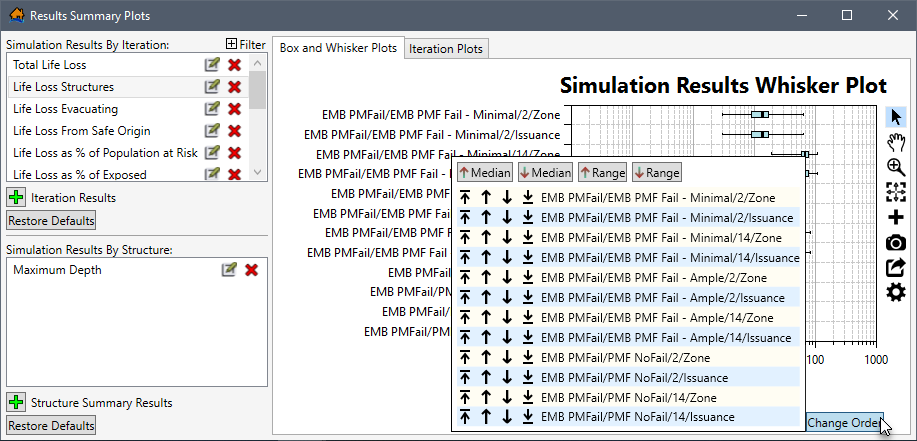Add Structure Summary Results with plus icon

tap(16, 402)
